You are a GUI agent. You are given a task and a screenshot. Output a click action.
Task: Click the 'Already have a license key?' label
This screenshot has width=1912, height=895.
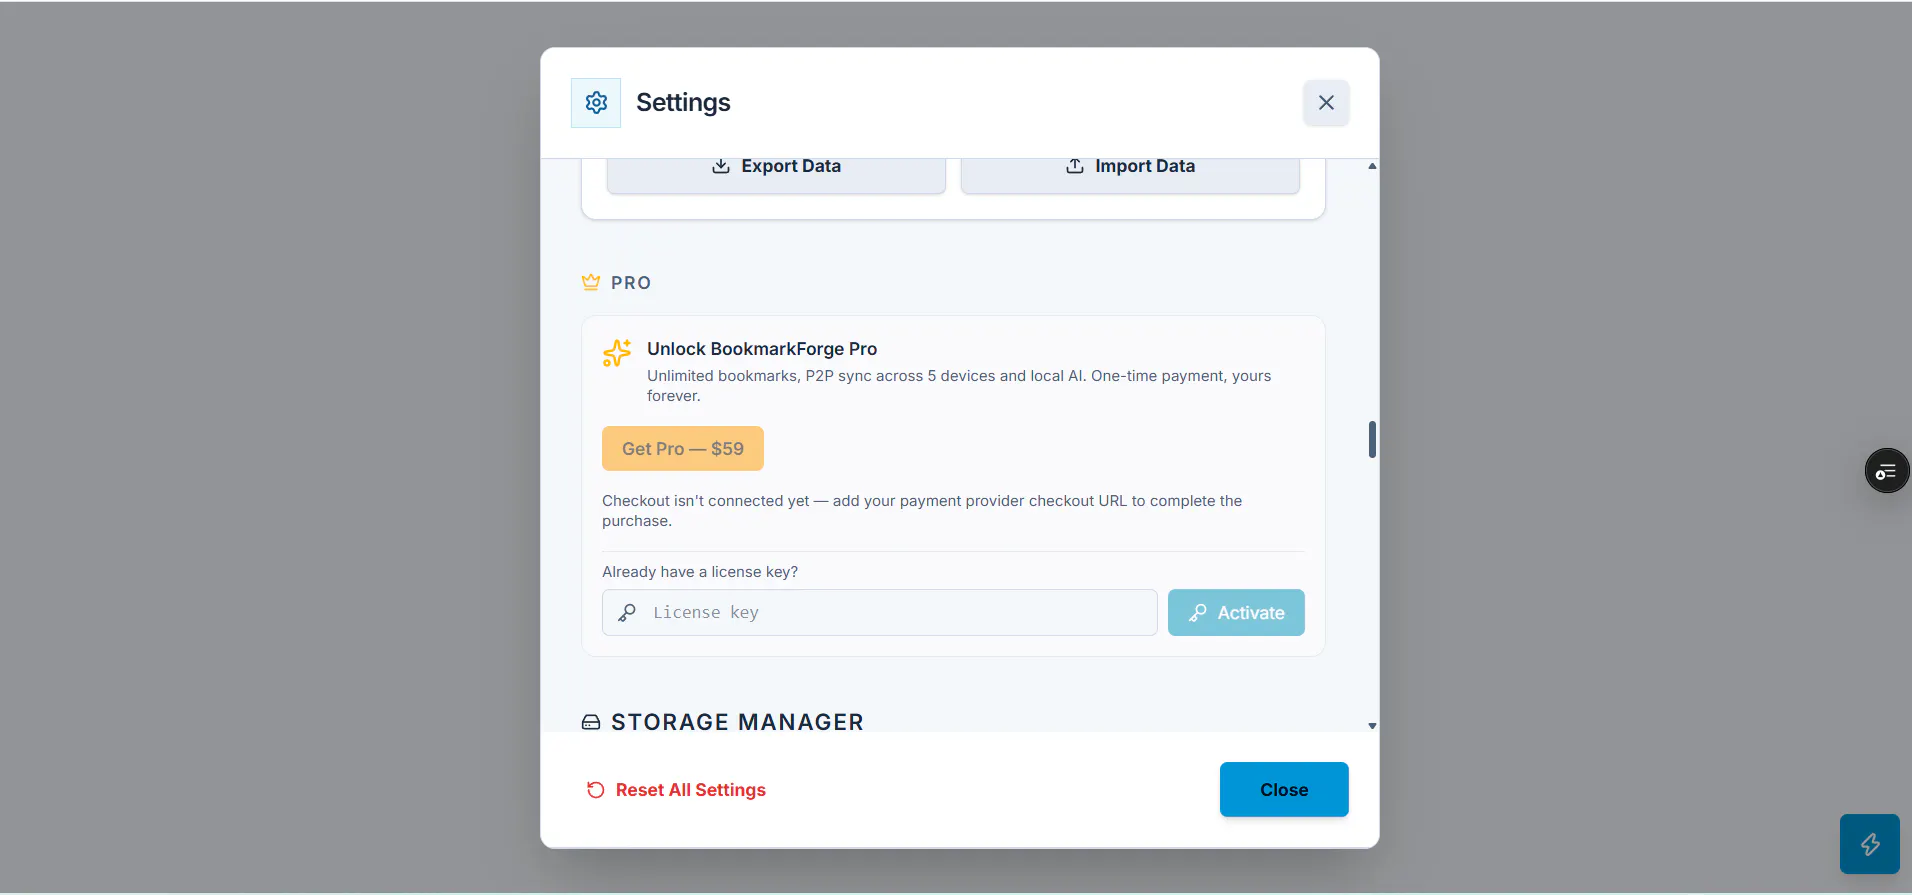point(700,572)
